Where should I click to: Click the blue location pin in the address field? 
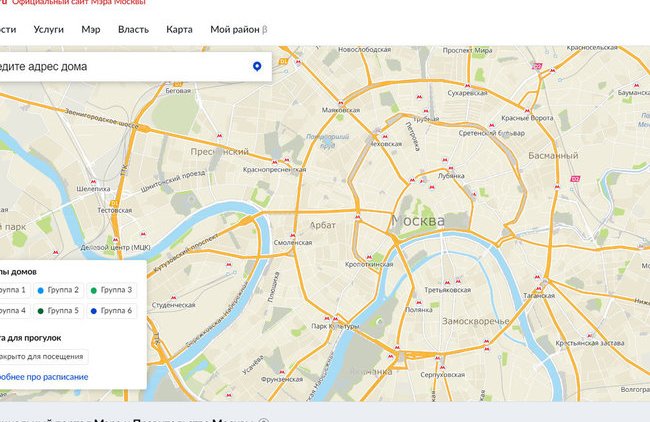(257, 66)
